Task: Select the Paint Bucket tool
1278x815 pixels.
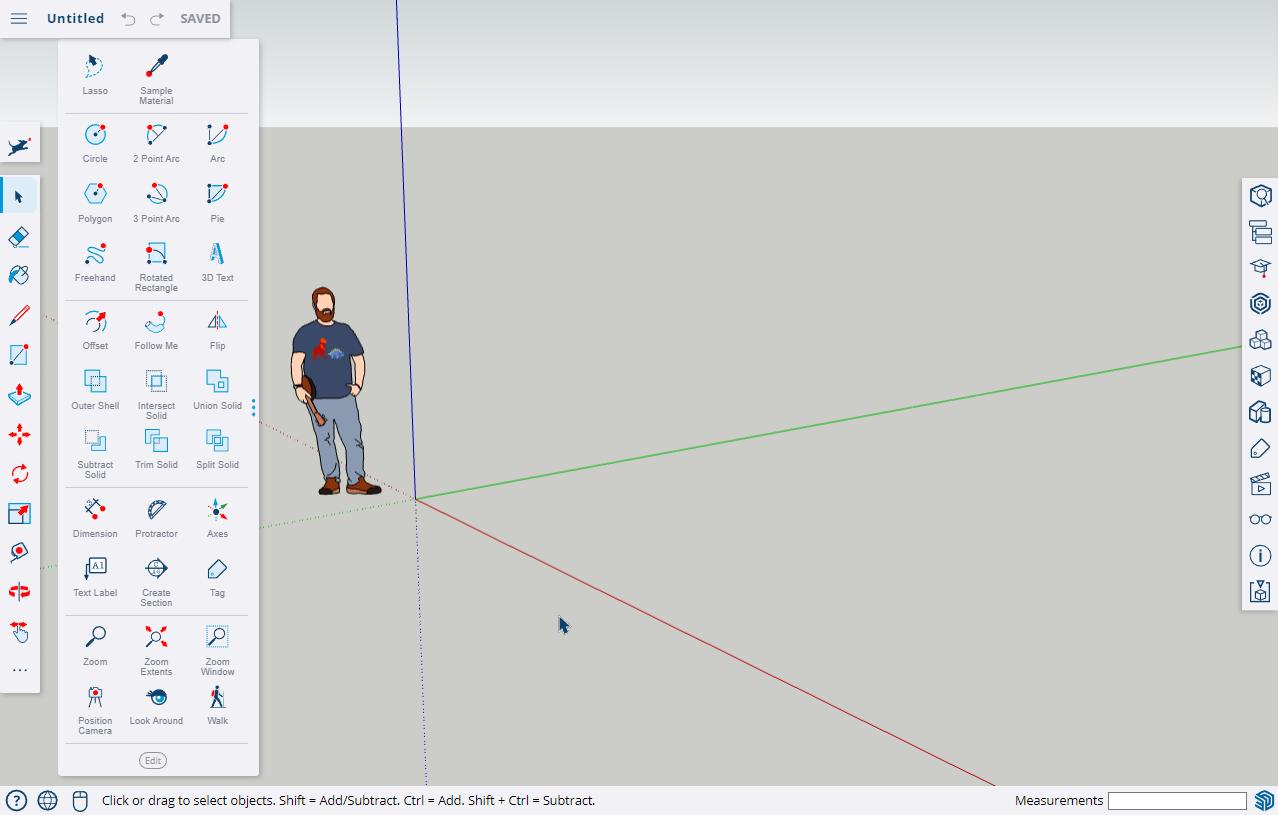Action: (19, 275)
